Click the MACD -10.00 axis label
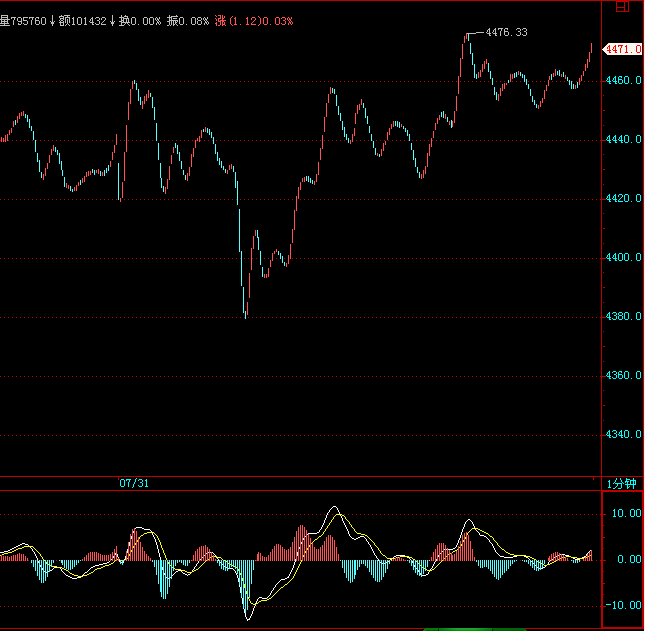Screen dimensions: 646x631 pyautogui.click(x=624, y=605)
